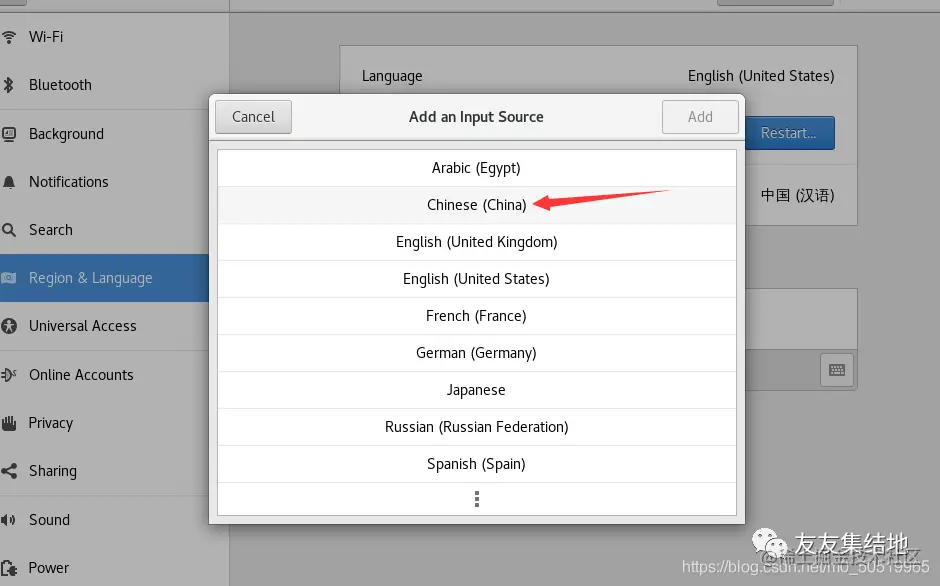
Task: Click English (United States) language value
Action: tap(761, 76)
